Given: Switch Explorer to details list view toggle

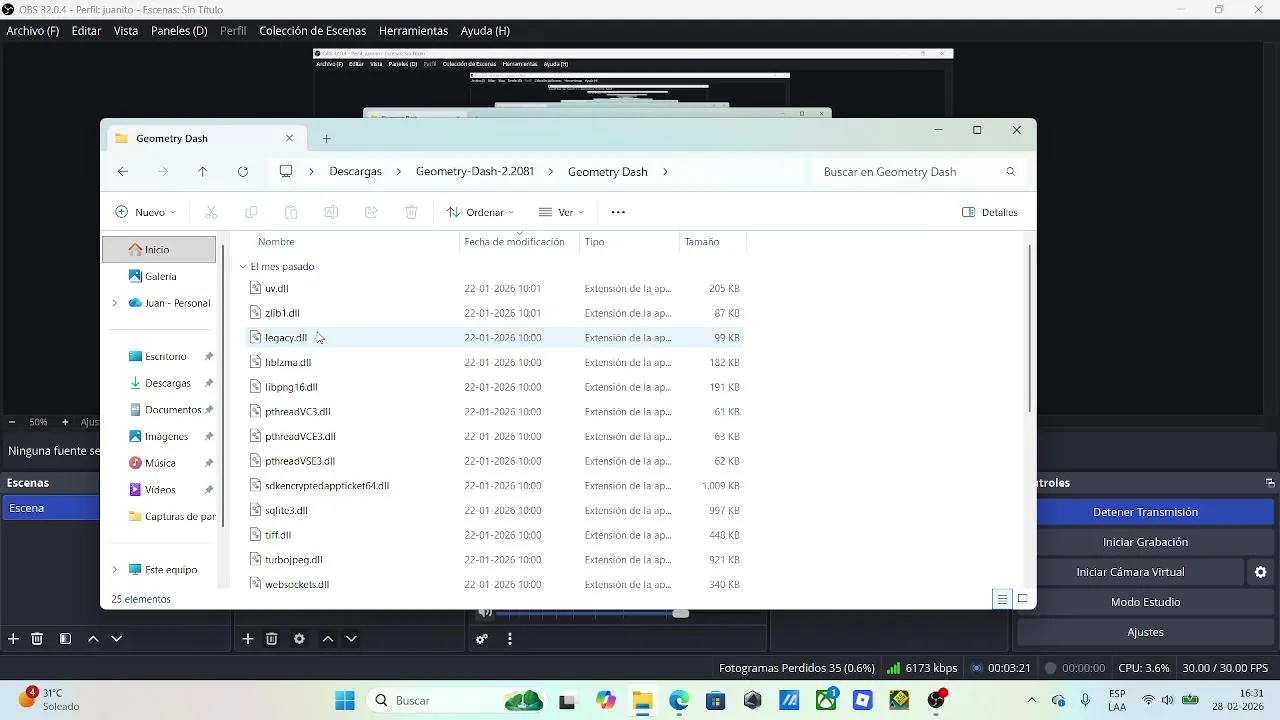Looking at the screenshot, I should 1002,599.
